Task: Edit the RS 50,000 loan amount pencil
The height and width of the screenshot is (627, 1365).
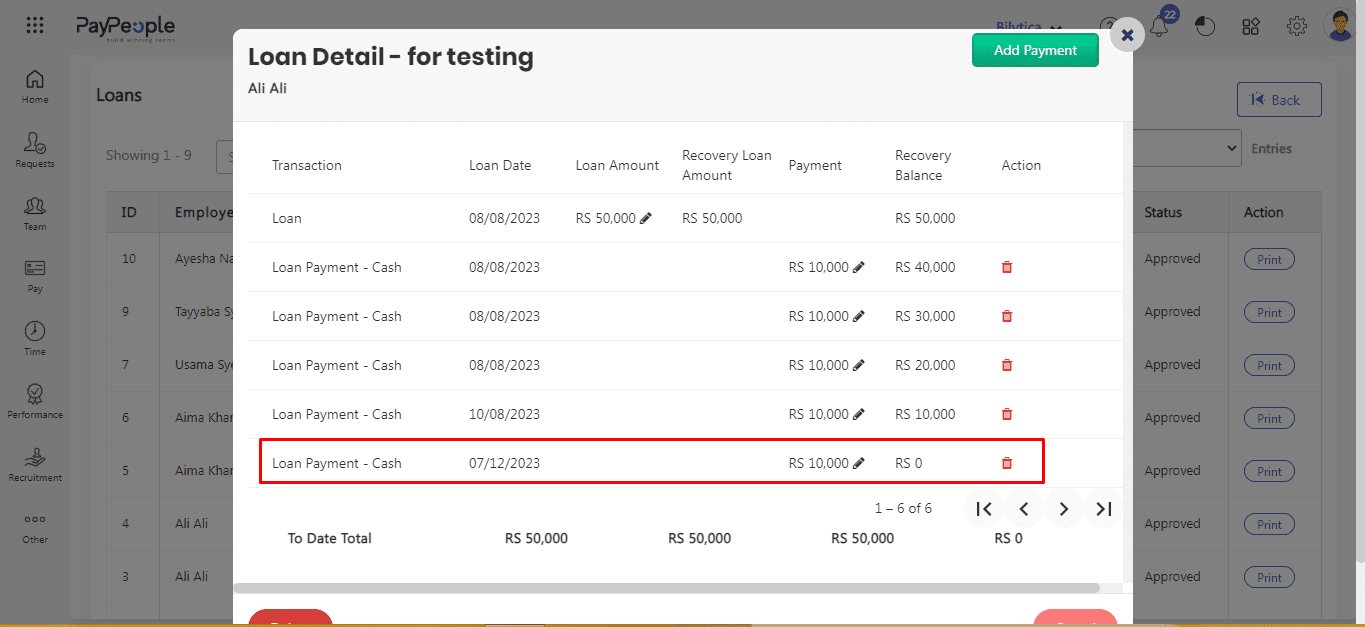Action: [646, 218]
